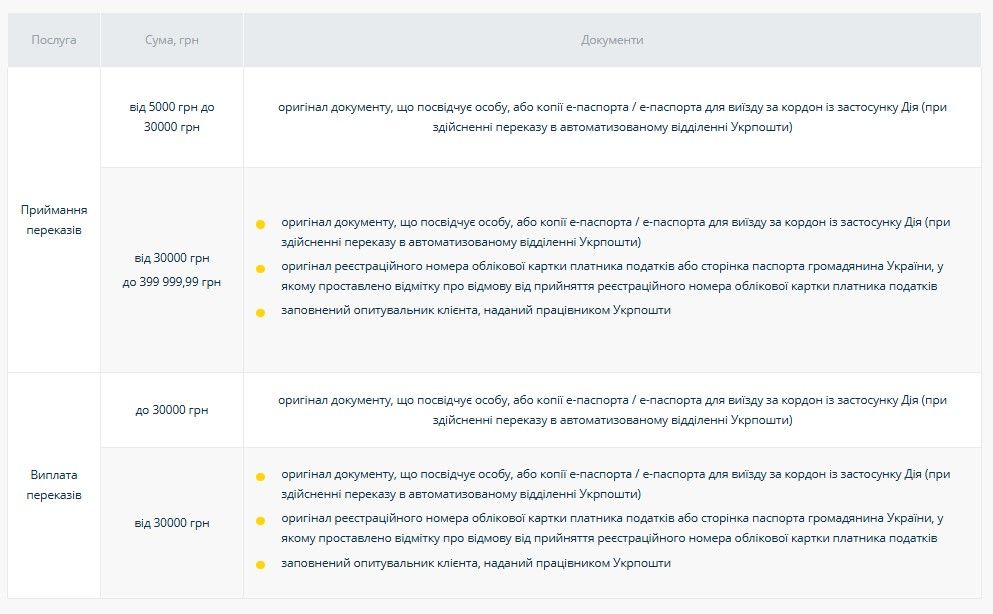Select the 'Виплата переказів' service cell
The image size is (993, 614).
coord(54,485)
